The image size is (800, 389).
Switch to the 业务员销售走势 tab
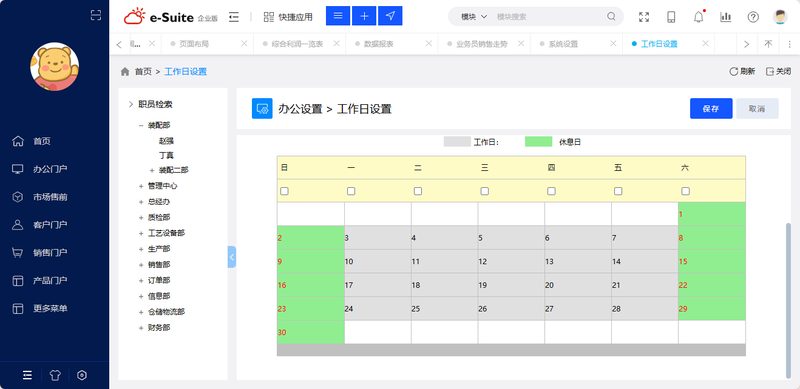click(x=481, y=44)
